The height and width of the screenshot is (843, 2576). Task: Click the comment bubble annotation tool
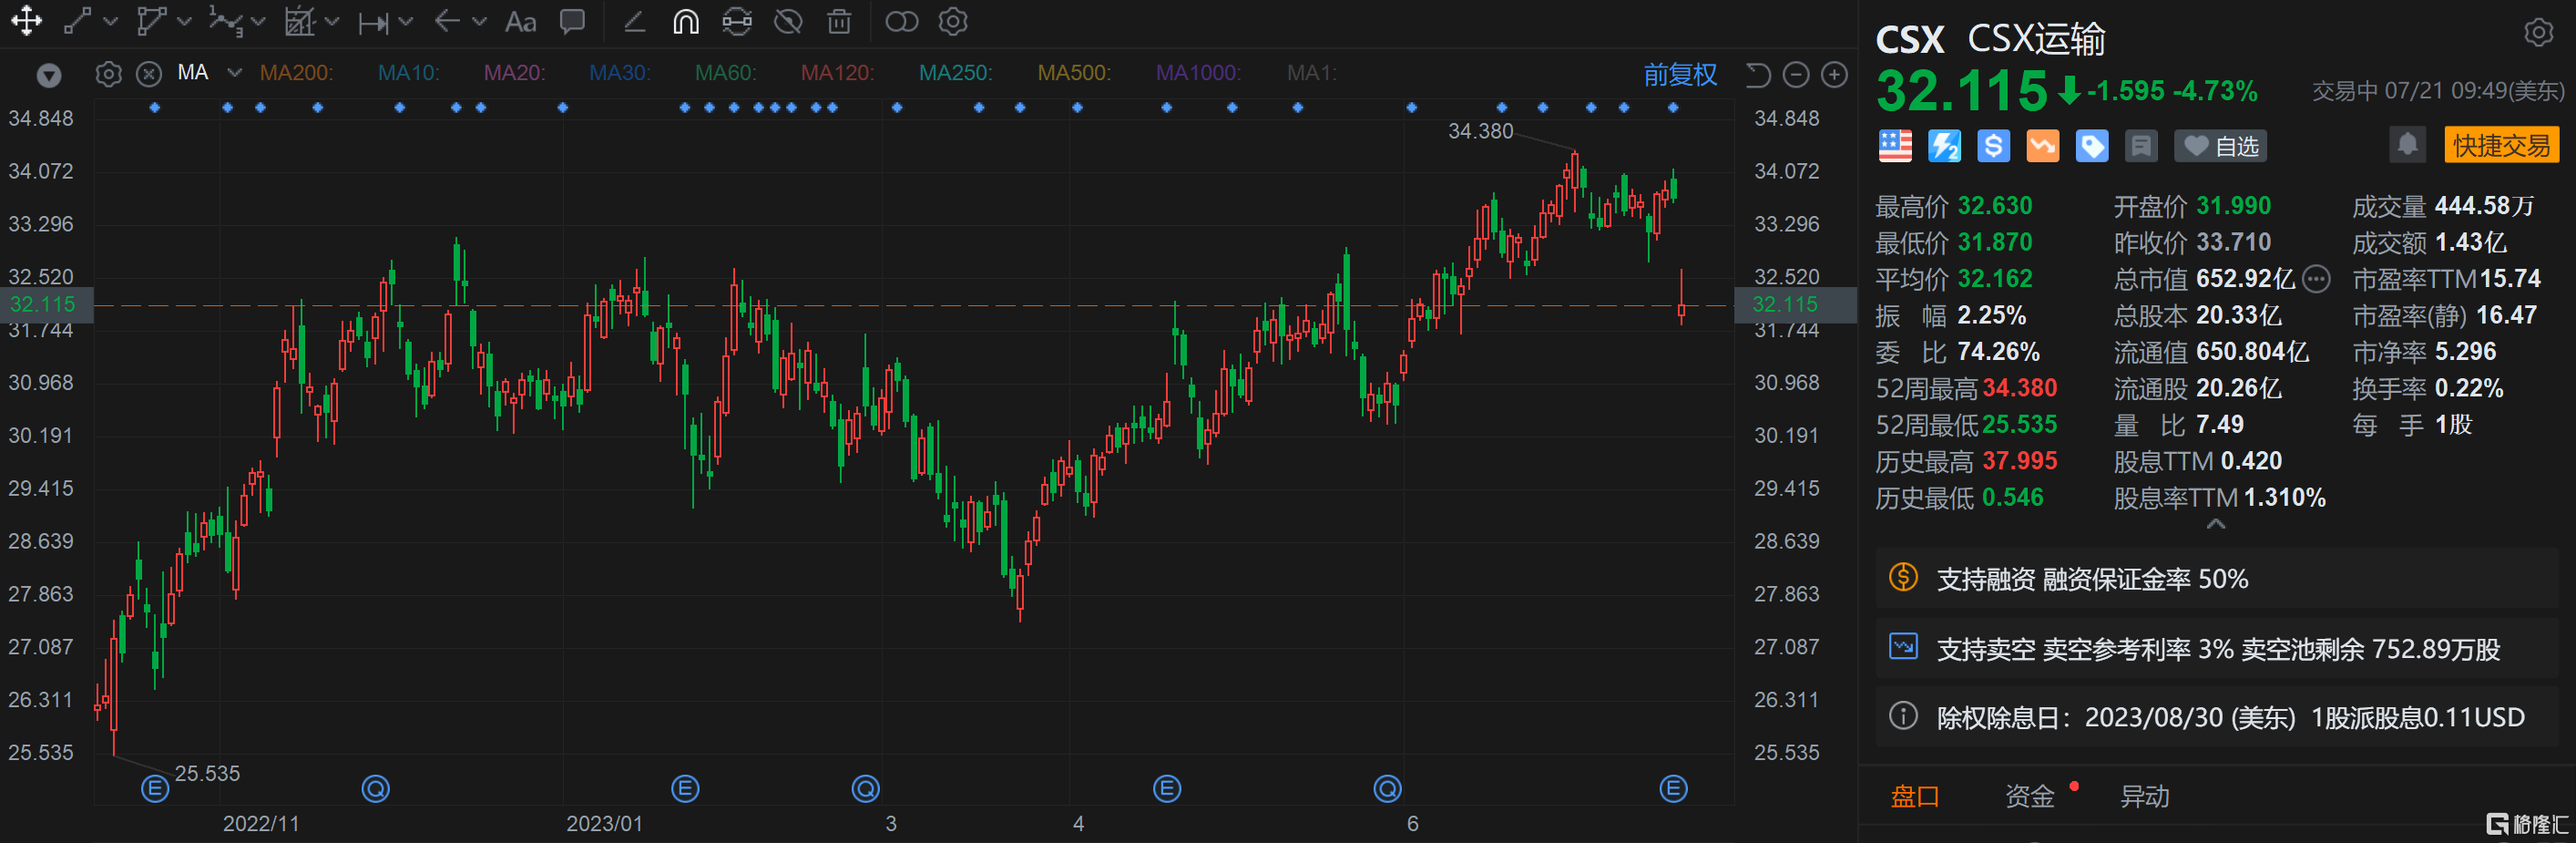572,22
